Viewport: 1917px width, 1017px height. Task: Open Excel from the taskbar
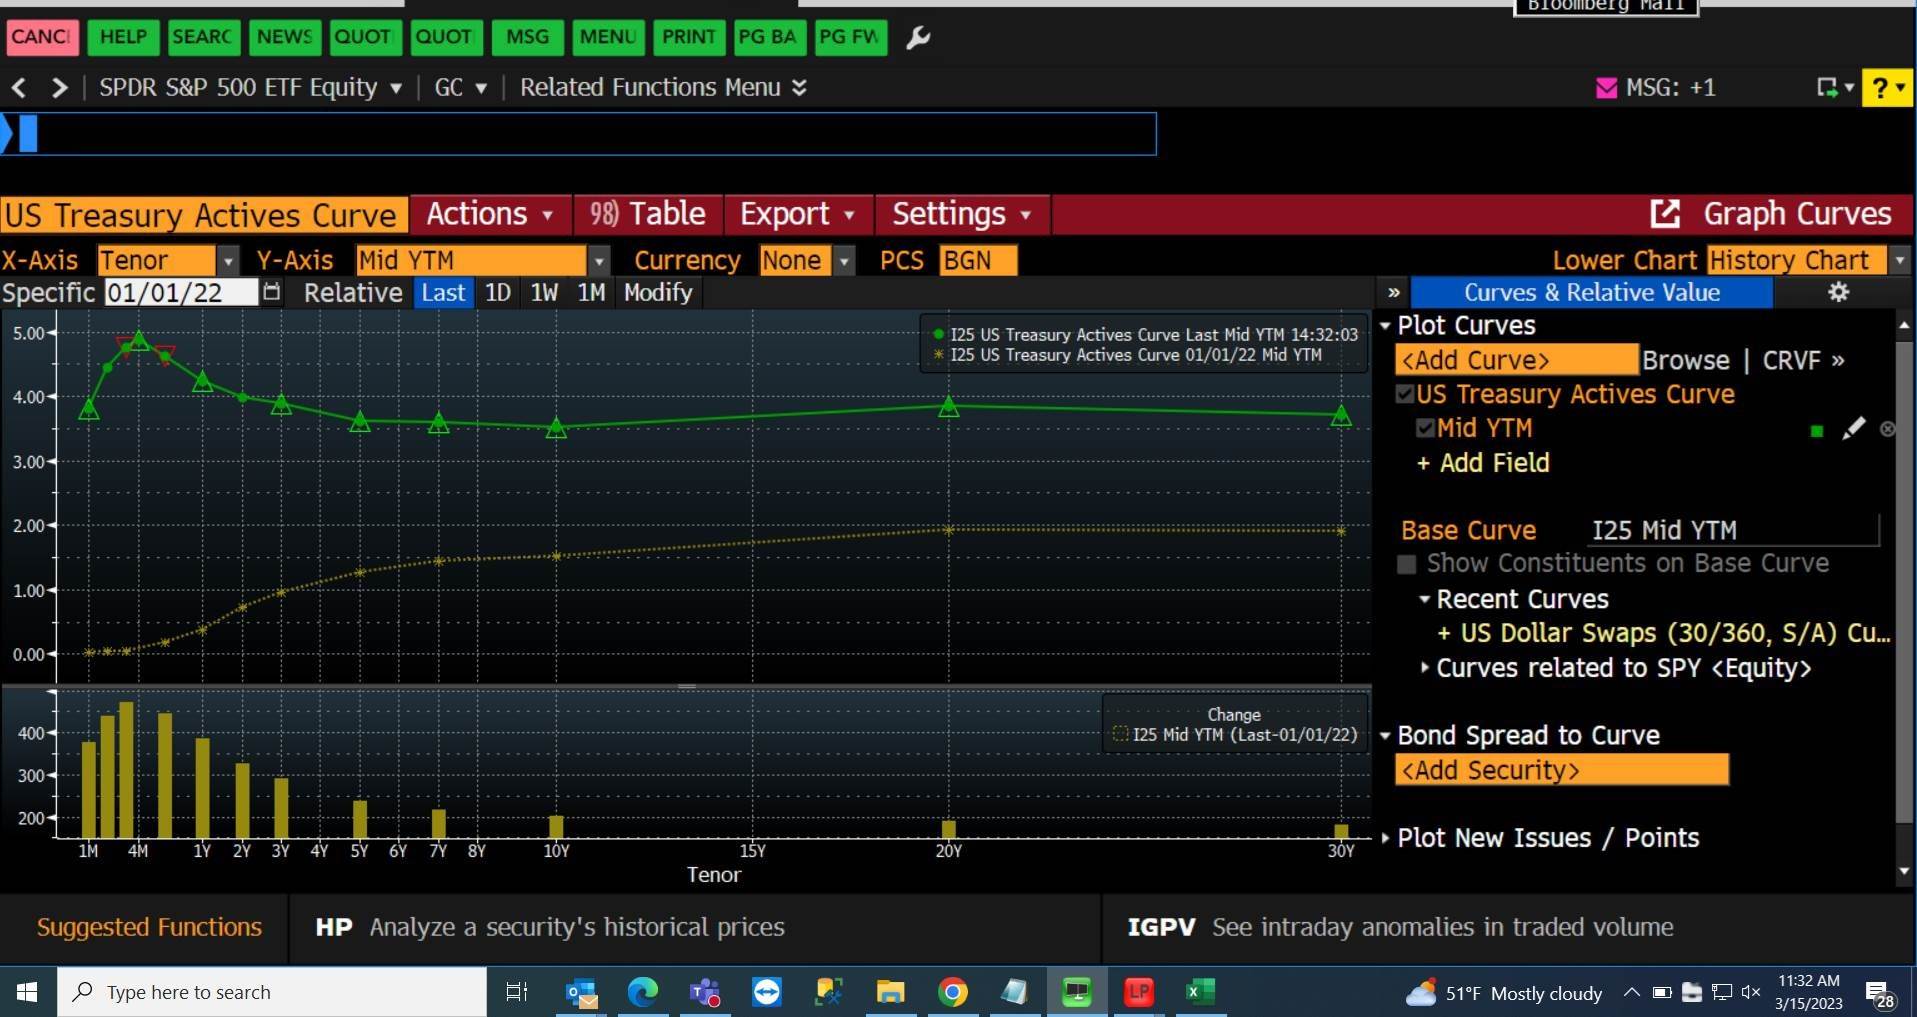1199,992
